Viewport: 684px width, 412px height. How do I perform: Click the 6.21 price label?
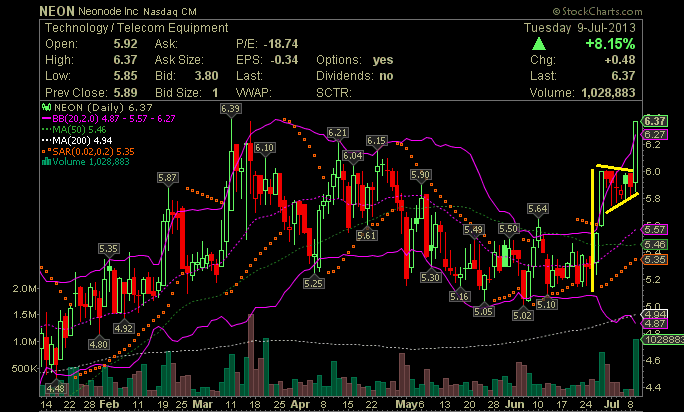coord(338,132)
